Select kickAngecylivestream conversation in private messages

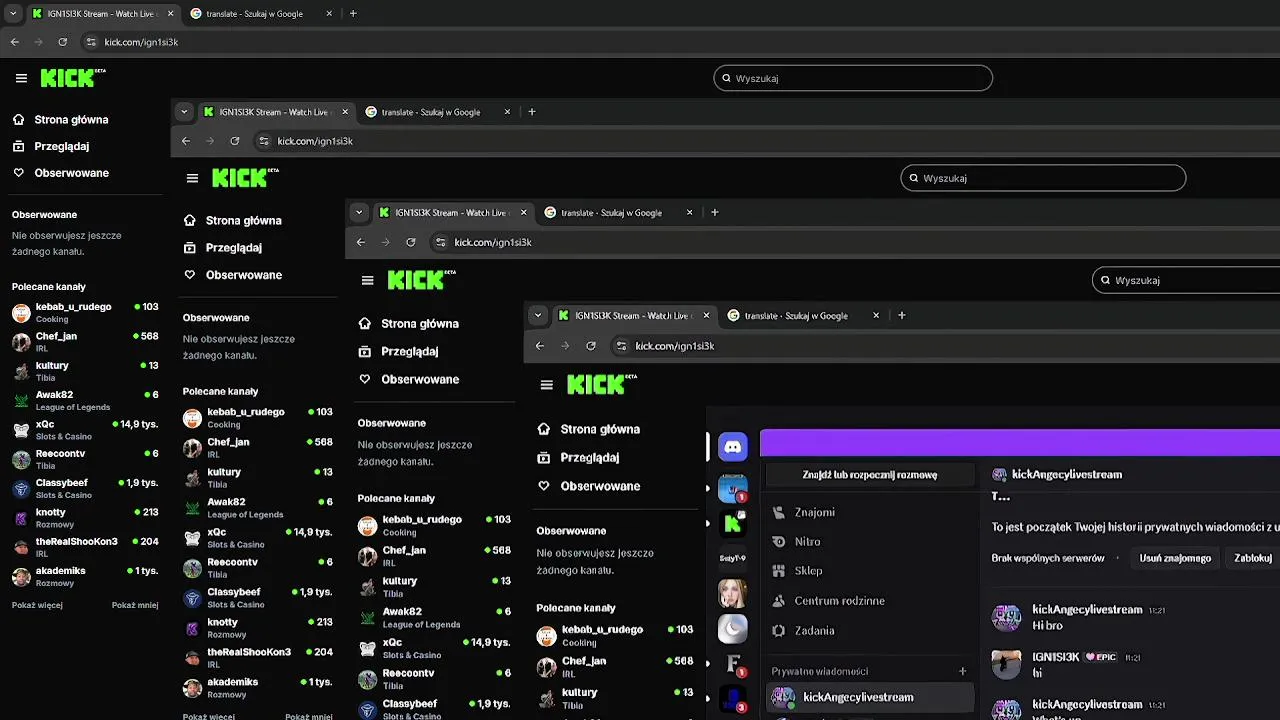pos(869,697)
